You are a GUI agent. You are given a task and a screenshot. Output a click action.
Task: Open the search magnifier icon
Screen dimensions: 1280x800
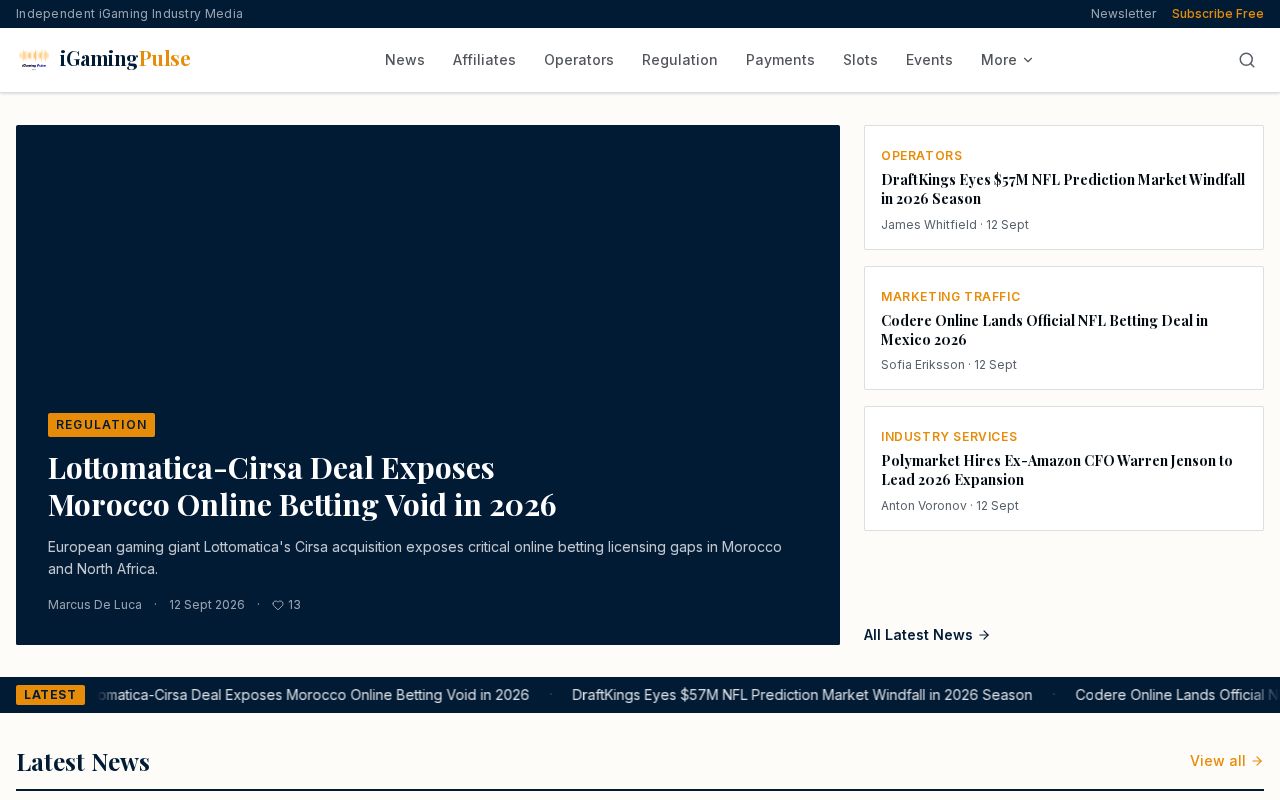(1247, 60)
